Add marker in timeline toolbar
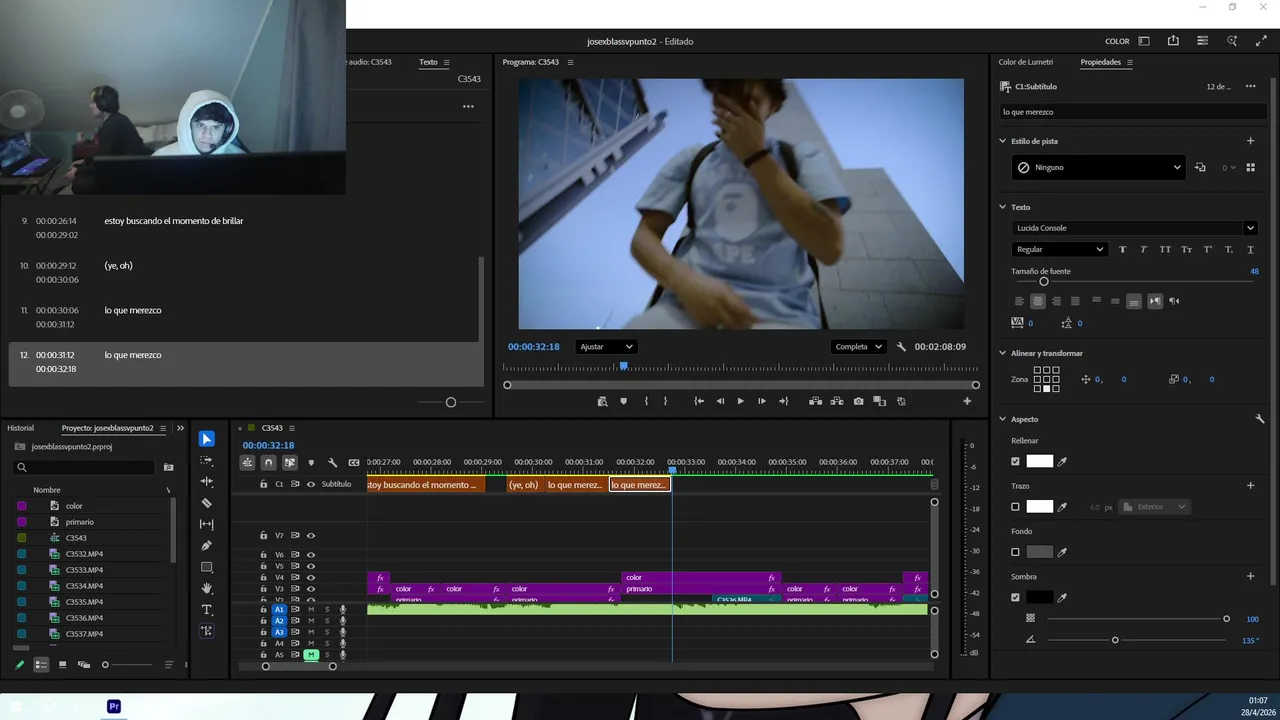Viewport: 1280px width, 720px height. pos(311,463)
